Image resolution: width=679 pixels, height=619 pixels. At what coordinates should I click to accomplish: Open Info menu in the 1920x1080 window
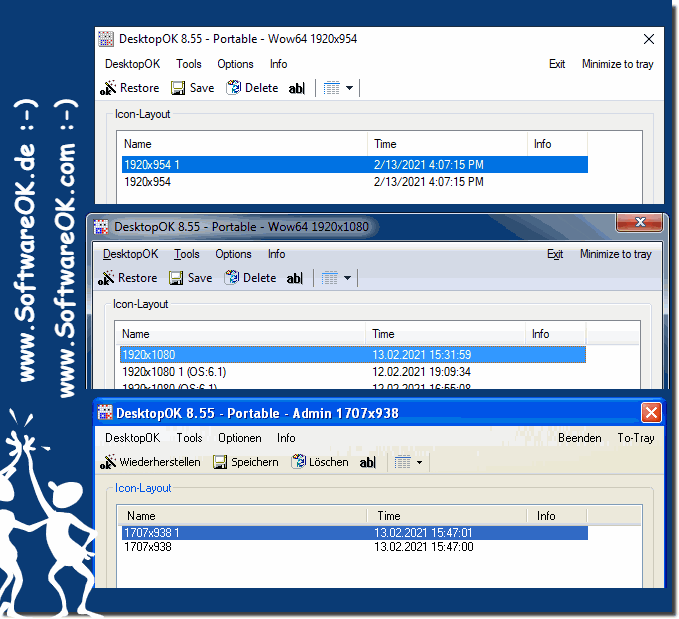point(276,254)
